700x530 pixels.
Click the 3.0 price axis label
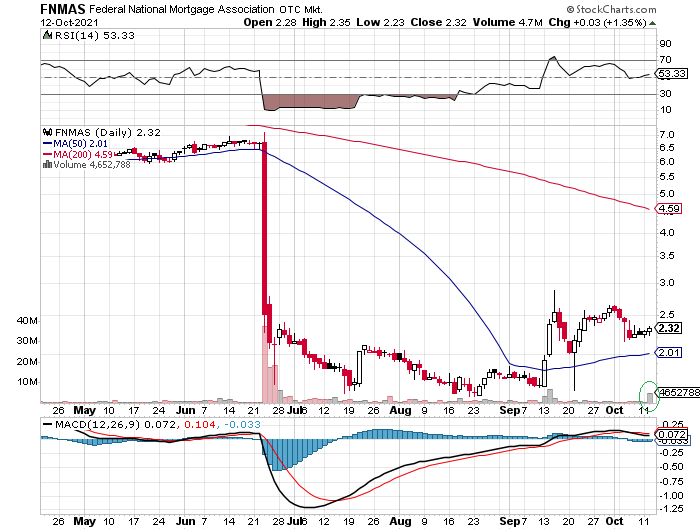point(667,283)
